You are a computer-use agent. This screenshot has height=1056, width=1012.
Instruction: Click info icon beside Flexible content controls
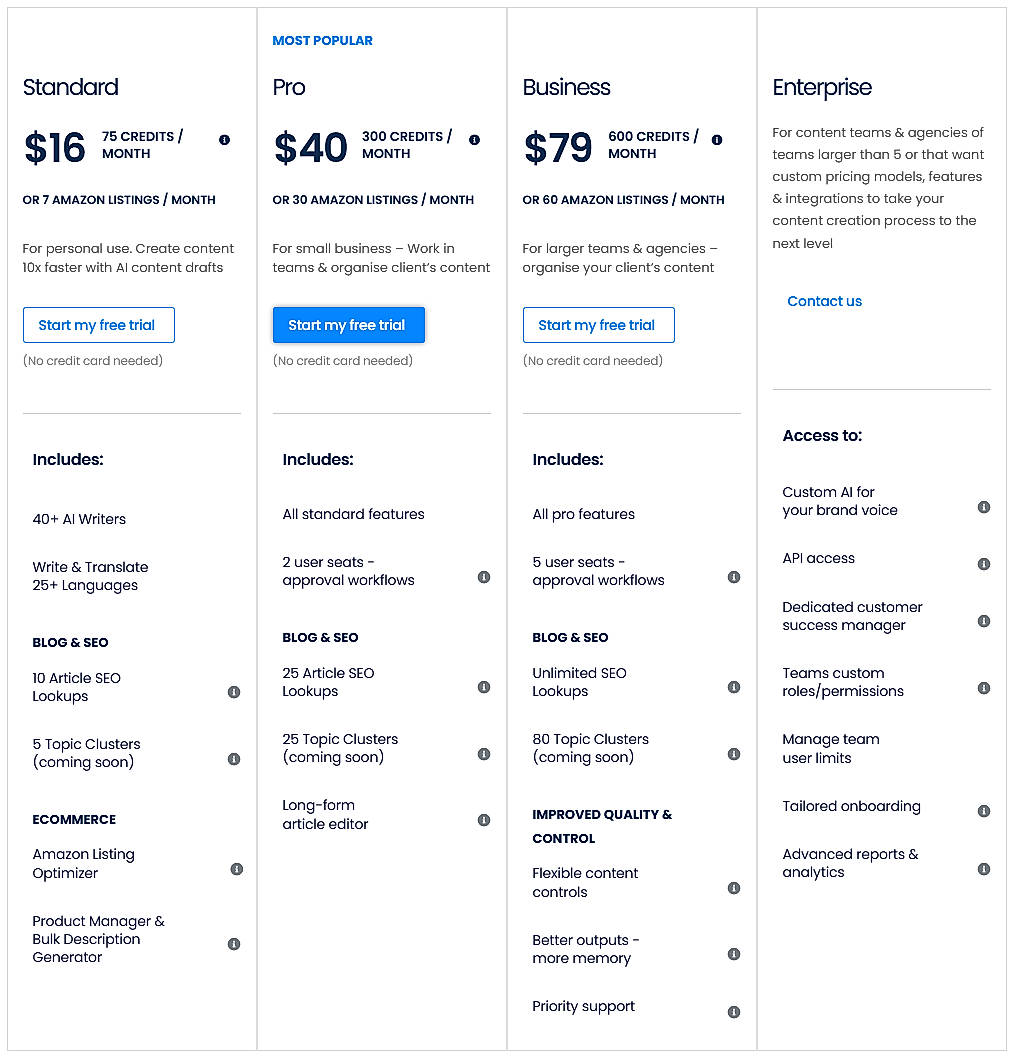pyautogui.click(x=734, y=888)
